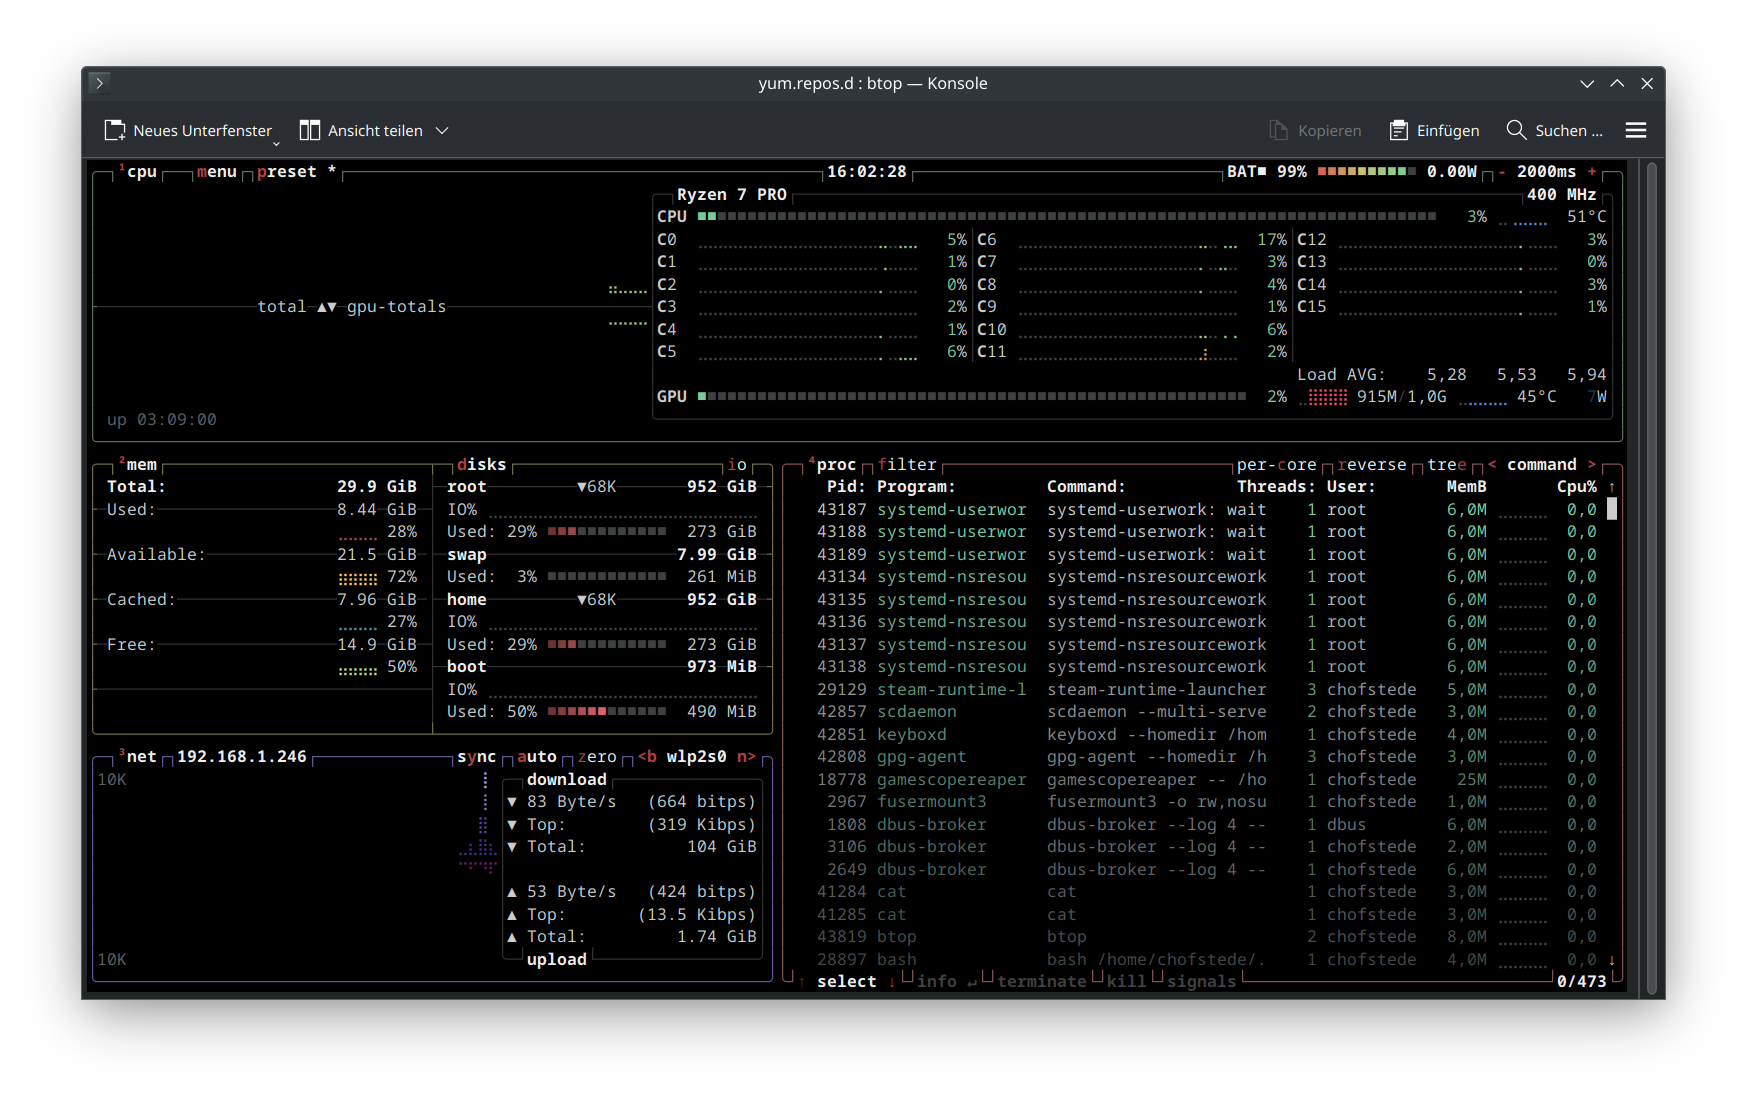The height and width of the screenshot is (1096, 1747).
Task: Toggle auto scaling in net box
Action: pyautogui.click(x=536, y=757)
